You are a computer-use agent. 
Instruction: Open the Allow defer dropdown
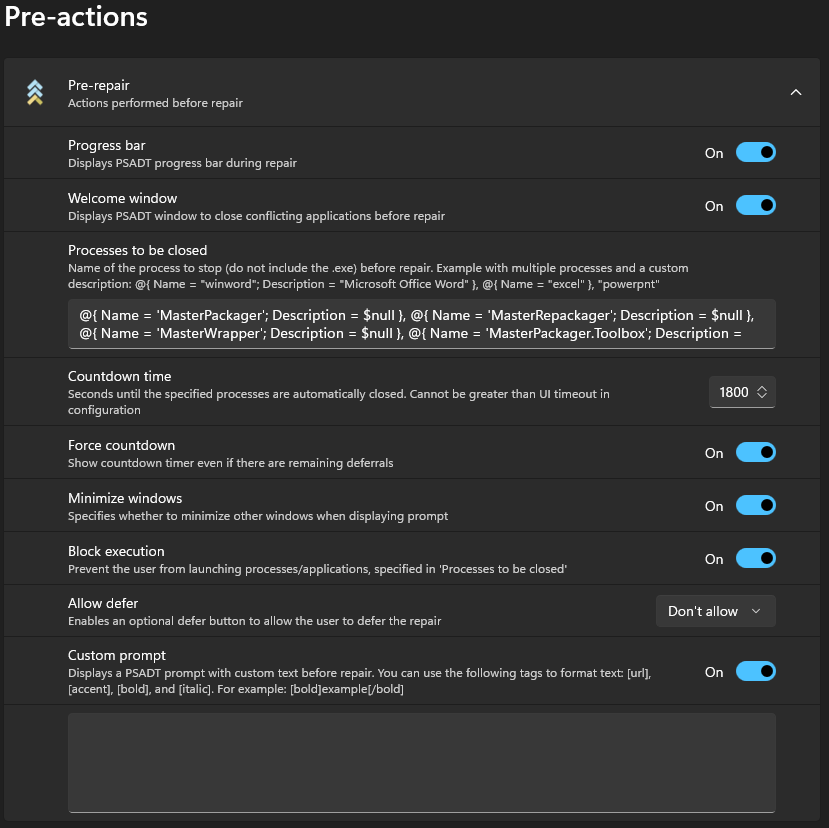(715, 611)
